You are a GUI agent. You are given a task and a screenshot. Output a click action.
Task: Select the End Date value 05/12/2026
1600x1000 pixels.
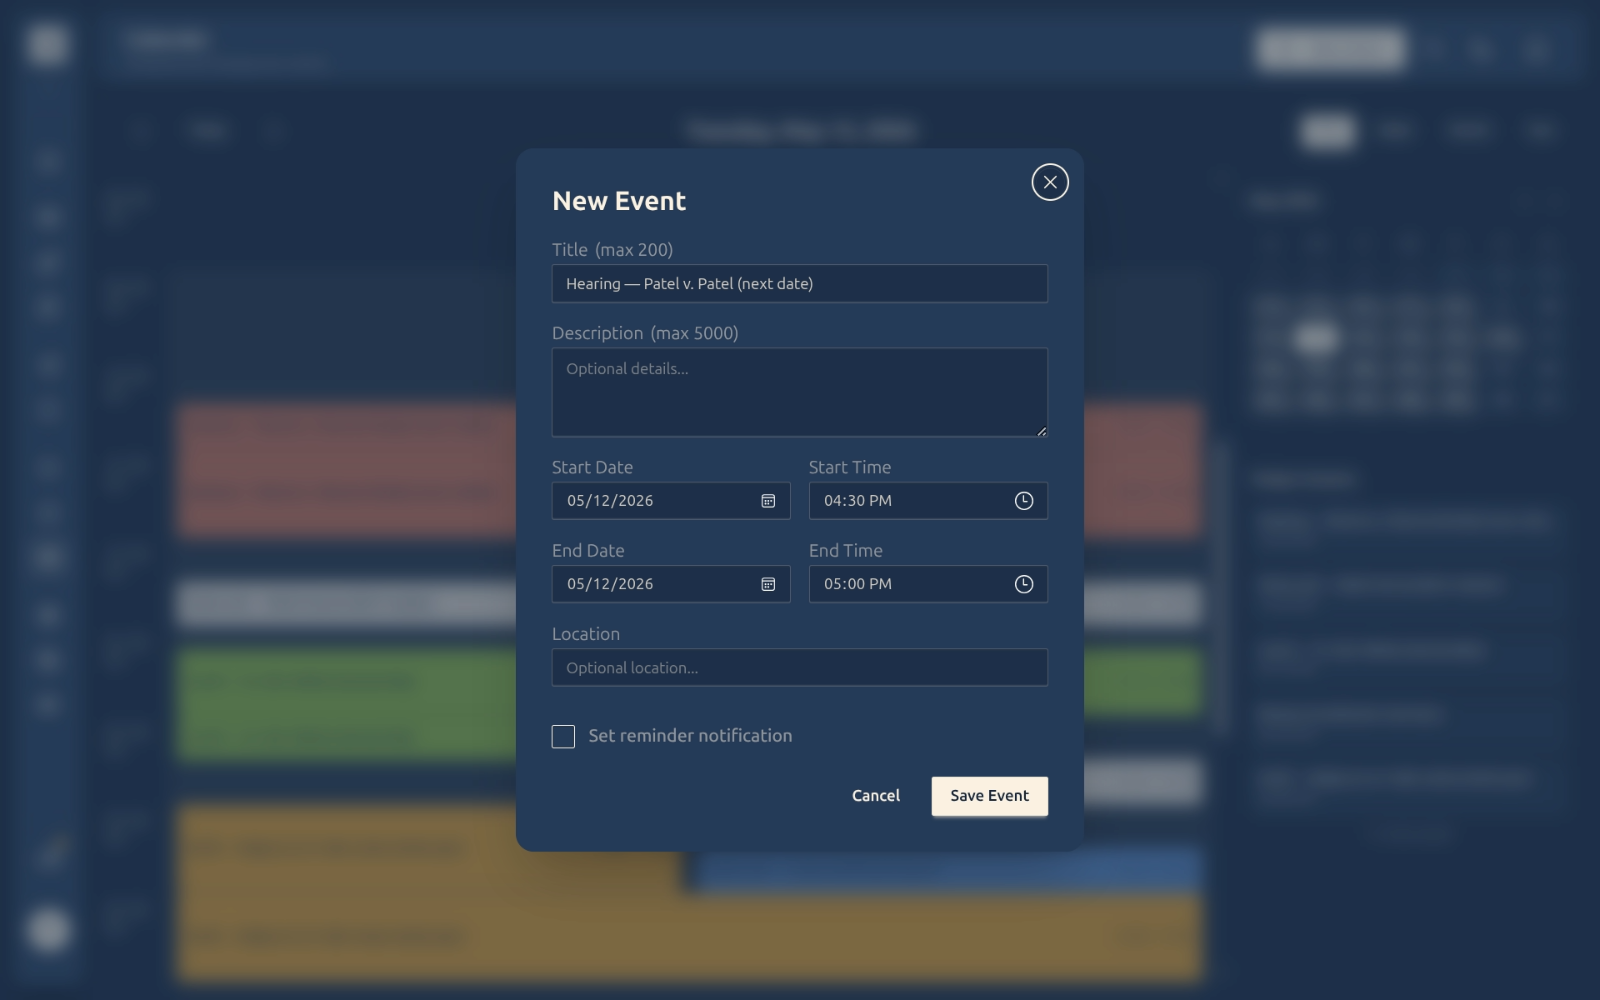pyautogui.click(x=610, y=584)
